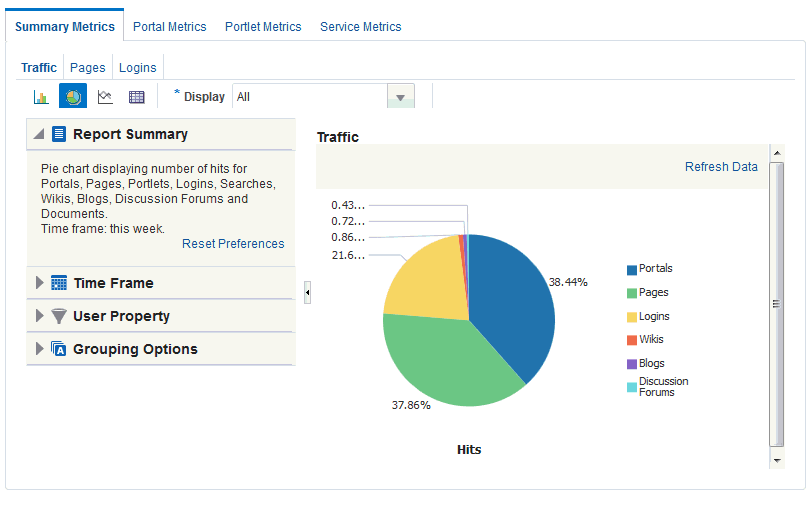Click the Refresh Data link
The height and width of the screenshot is (505, 812).
click(x=721, y=167)
